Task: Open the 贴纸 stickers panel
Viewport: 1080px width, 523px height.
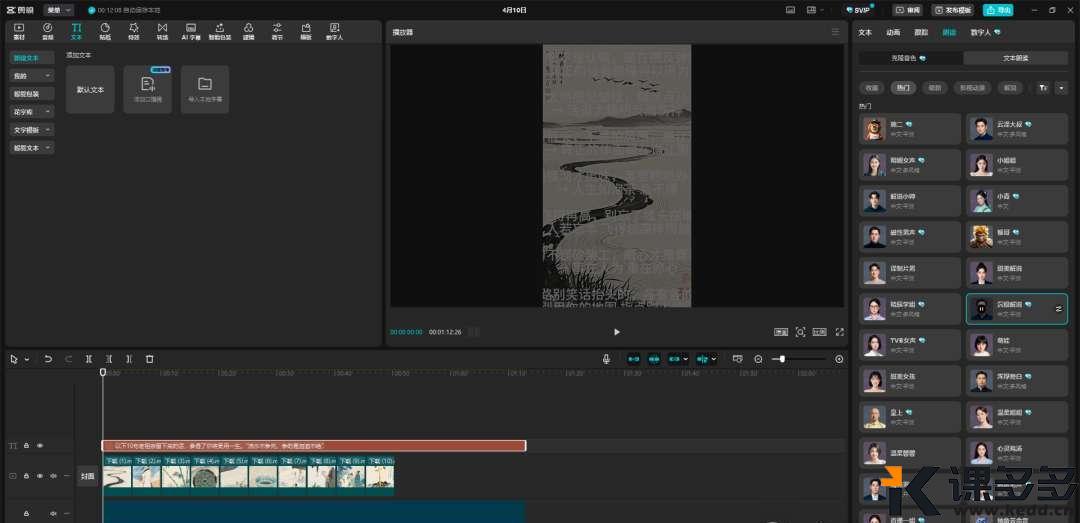Action: click(105, 31)
